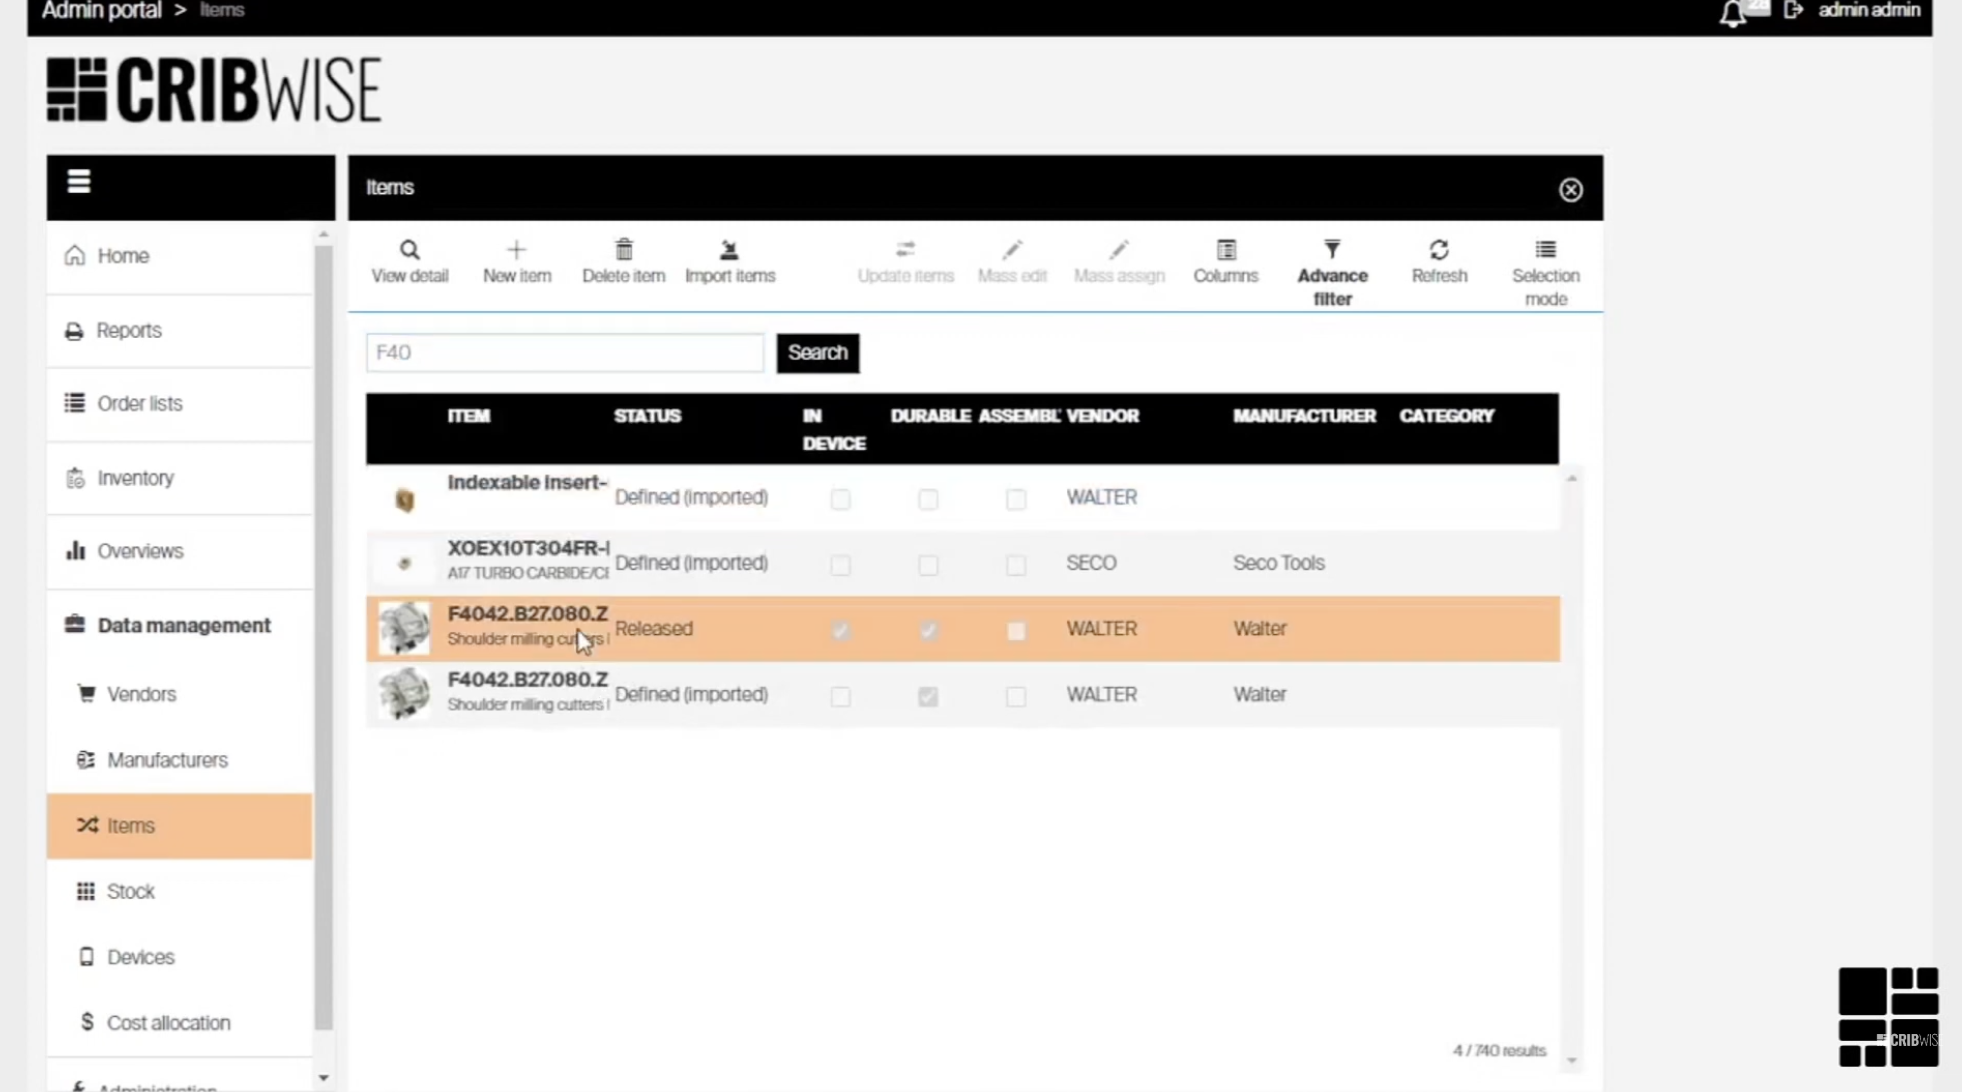Open the notifications bell
1962x1092 pixels.
pos(1732,13)
